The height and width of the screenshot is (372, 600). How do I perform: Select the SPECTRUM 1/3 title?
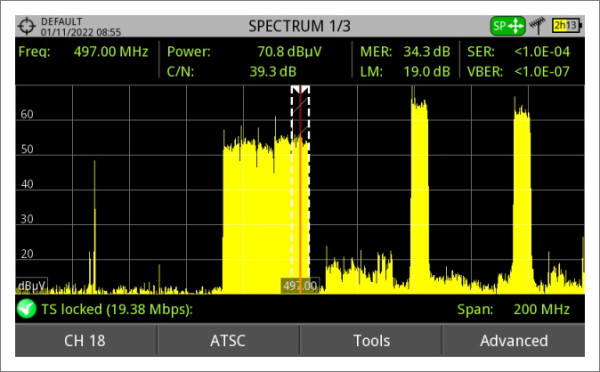[x=299, y=26]
